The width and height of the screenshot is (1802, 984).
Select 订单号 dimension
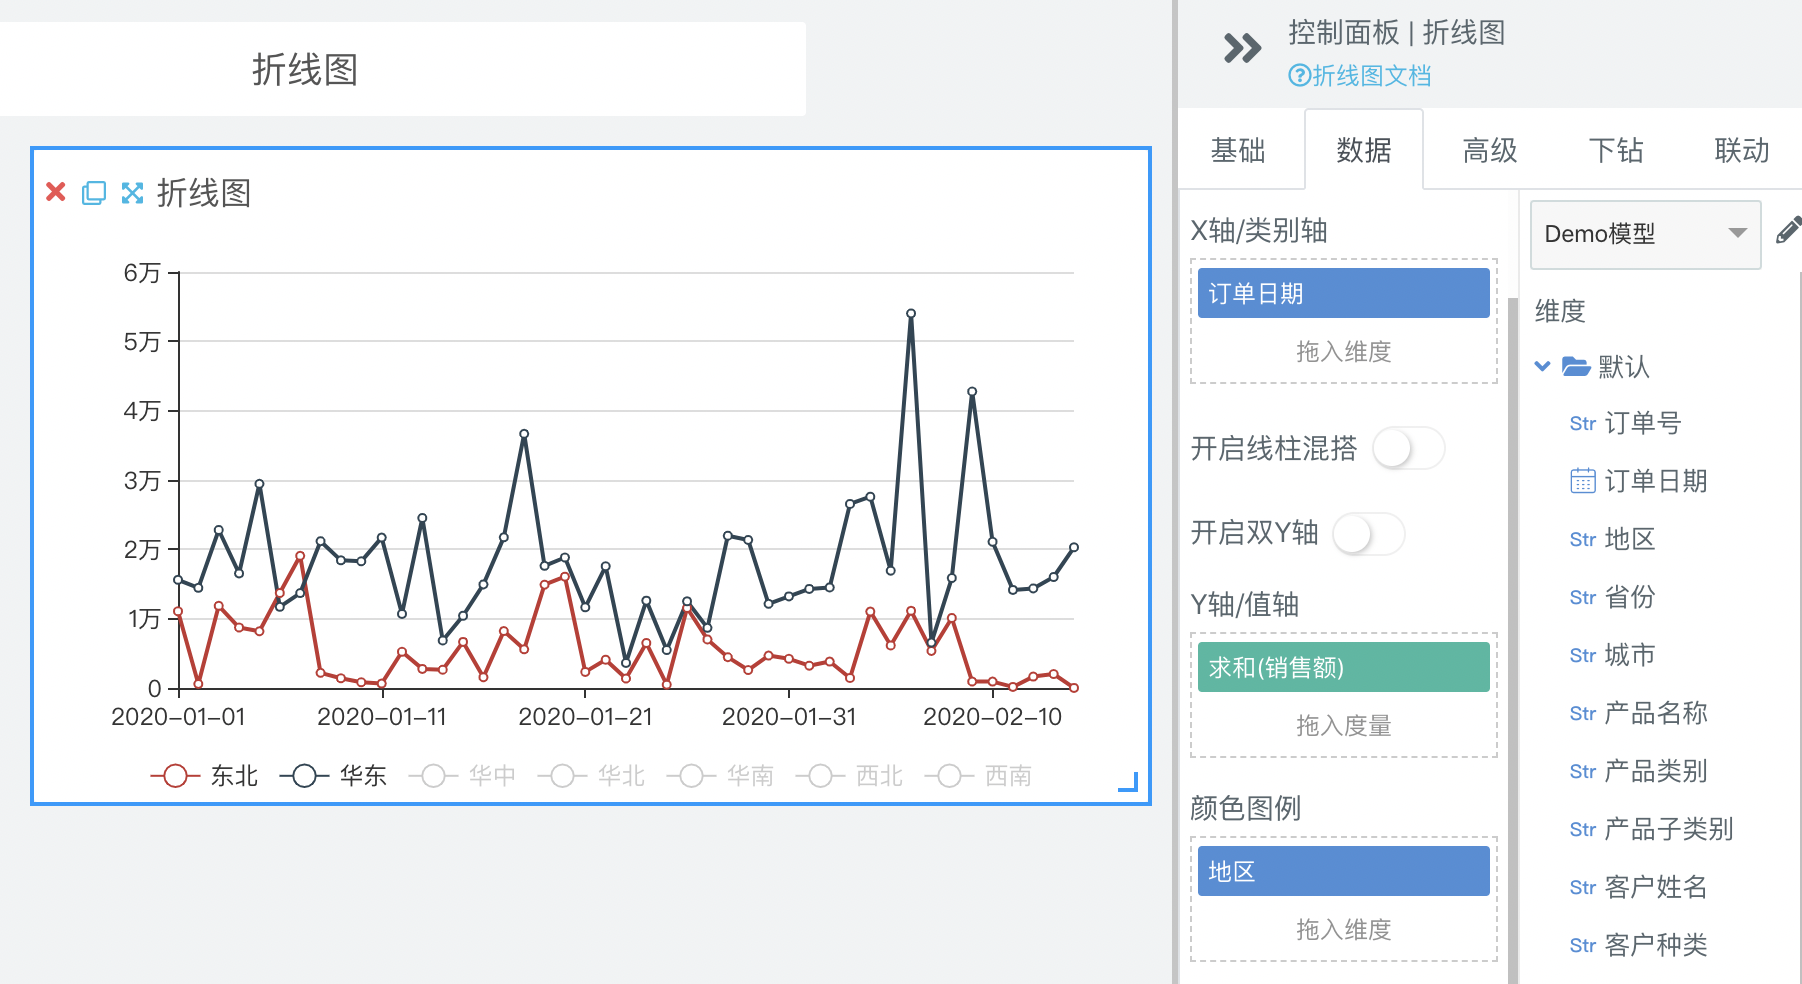1643,423
